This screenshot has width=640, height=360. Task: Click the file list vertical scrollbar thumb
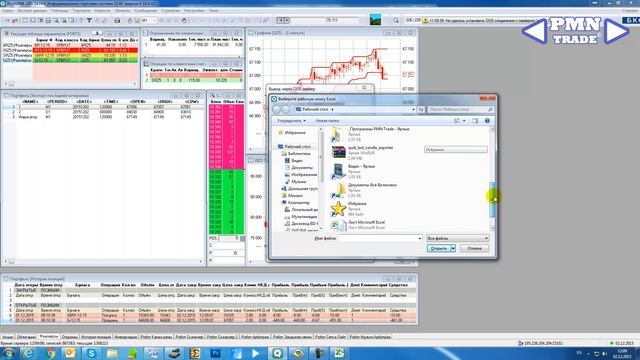click(492, 200)
